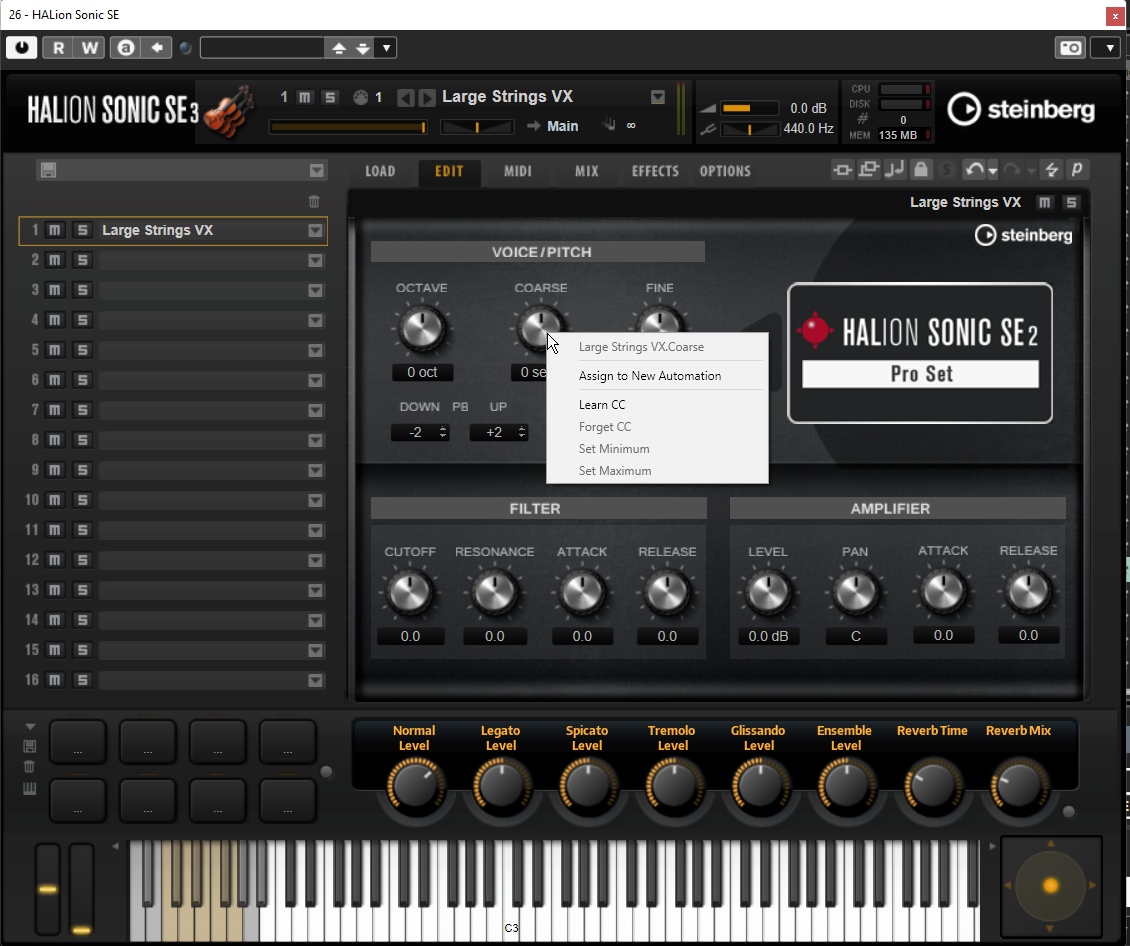Open the program dropdown for slot 14
The width and height of the screenshot is (1130, 946).
(x=316, y=620)
